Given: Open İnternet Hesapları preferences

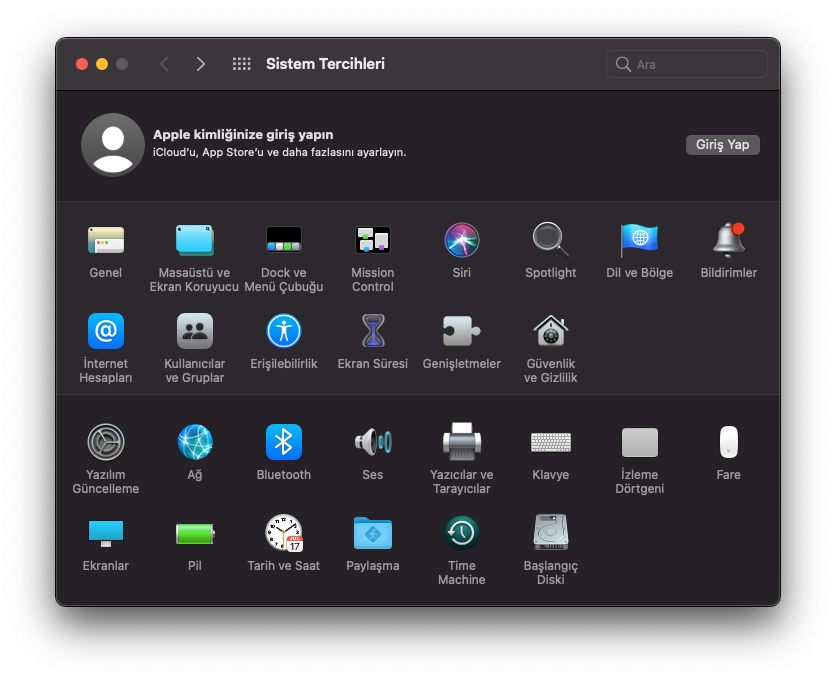Looking at the screenshot, I should [106, 331].
